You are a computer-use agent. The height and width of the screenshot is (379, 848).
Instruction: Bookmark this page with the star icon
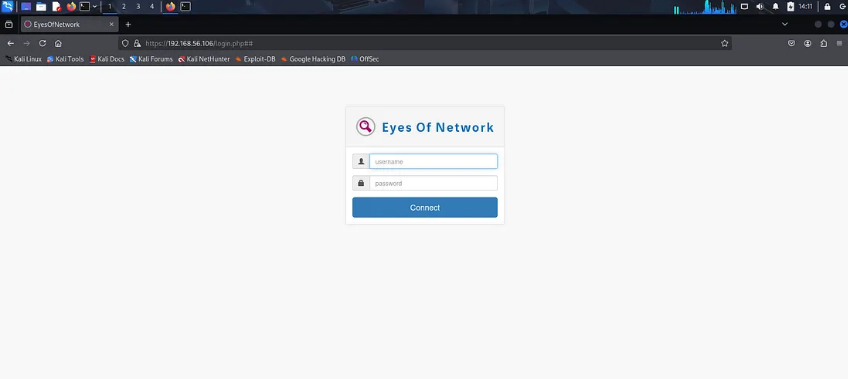725,43
